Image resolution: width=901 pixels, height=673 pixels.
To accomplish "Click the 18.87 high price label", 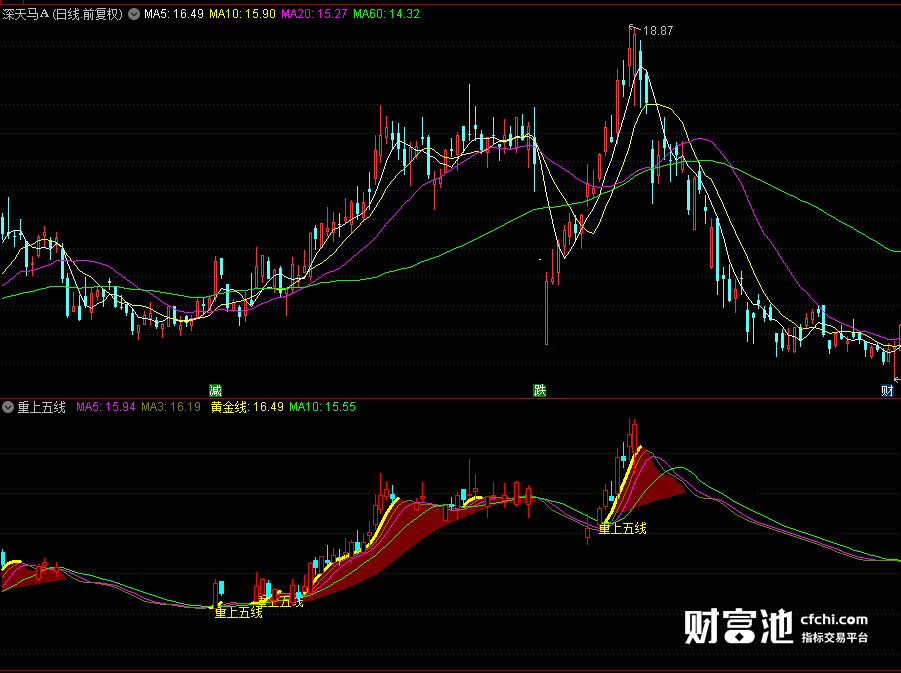I will [x=658, y=31].
